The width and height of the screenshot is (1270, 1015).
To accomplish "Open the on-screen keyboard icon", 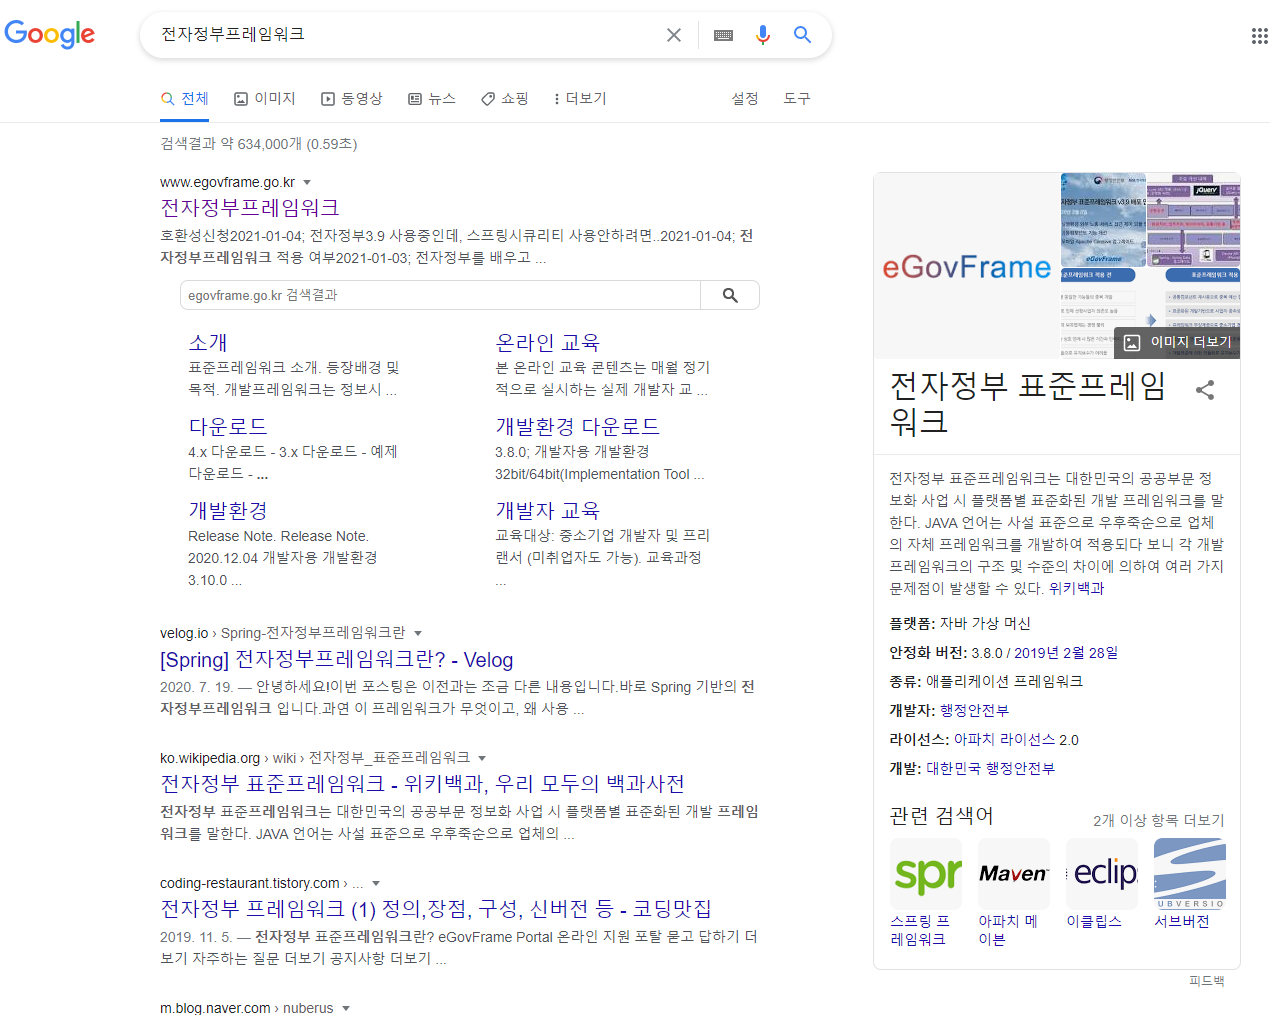I will 723,35.
